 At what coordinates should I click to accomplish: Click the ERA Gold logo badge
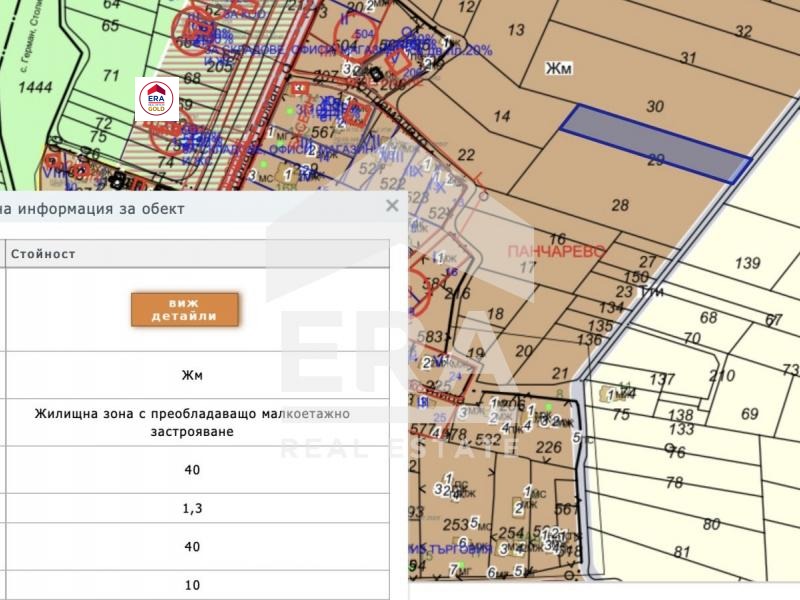157,100
